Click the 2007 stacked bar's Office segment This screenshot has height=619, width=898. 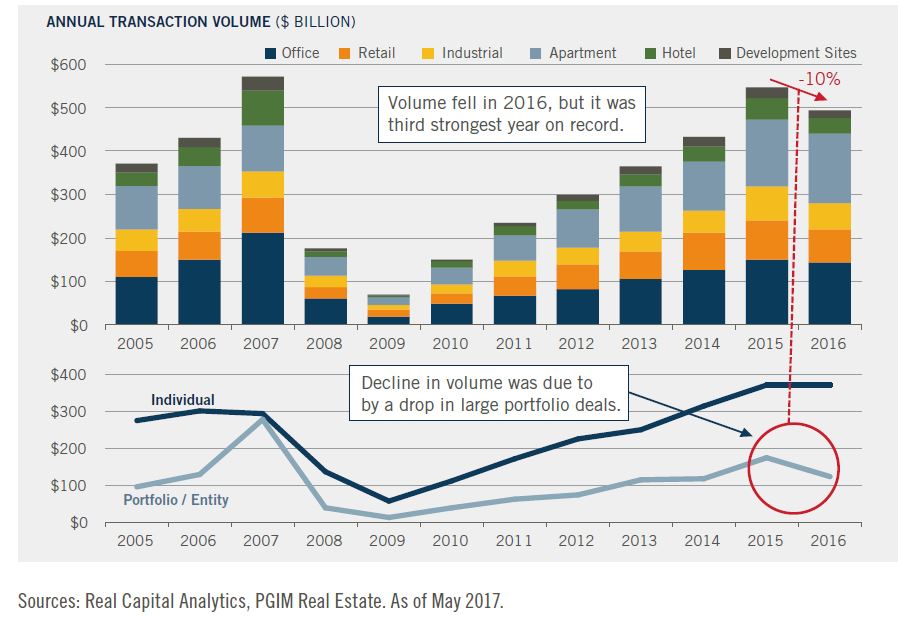[x=262, y=278]
